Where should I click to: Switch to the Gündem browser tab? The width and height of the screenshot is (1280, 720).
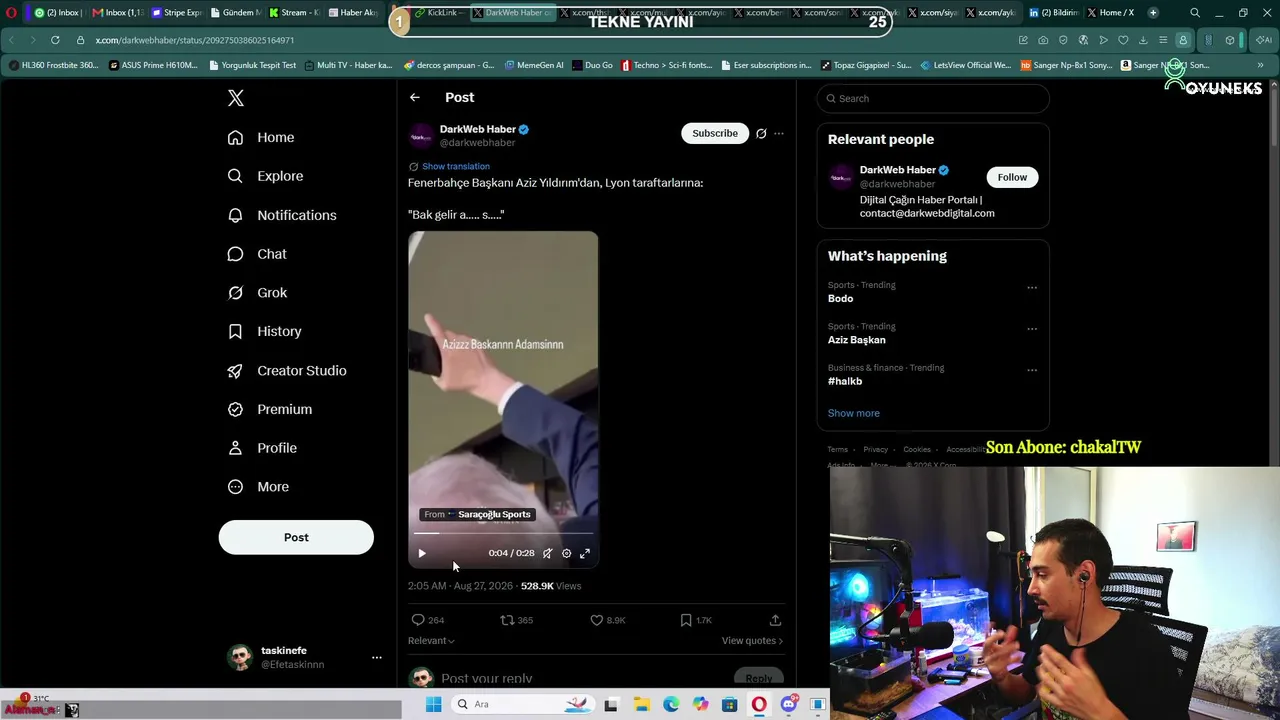(x=236, y=13)
